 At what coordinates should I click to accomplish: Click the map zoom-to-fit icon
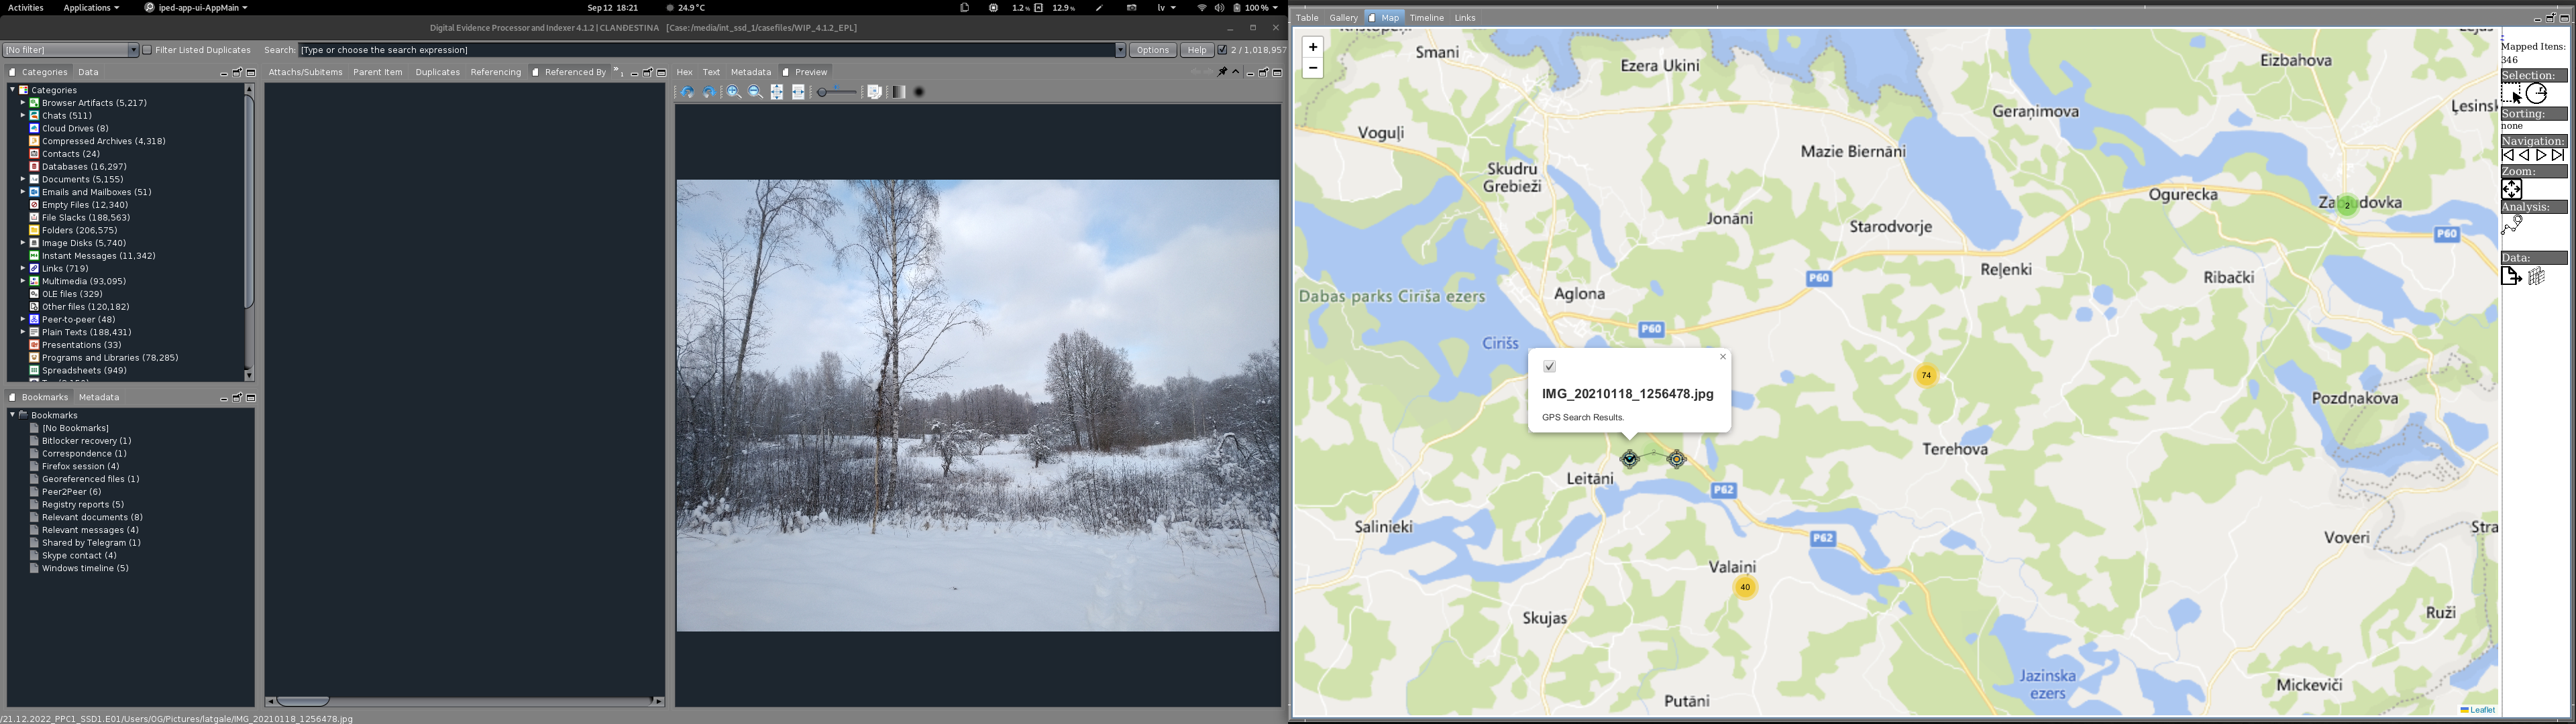pos(2512,189)
